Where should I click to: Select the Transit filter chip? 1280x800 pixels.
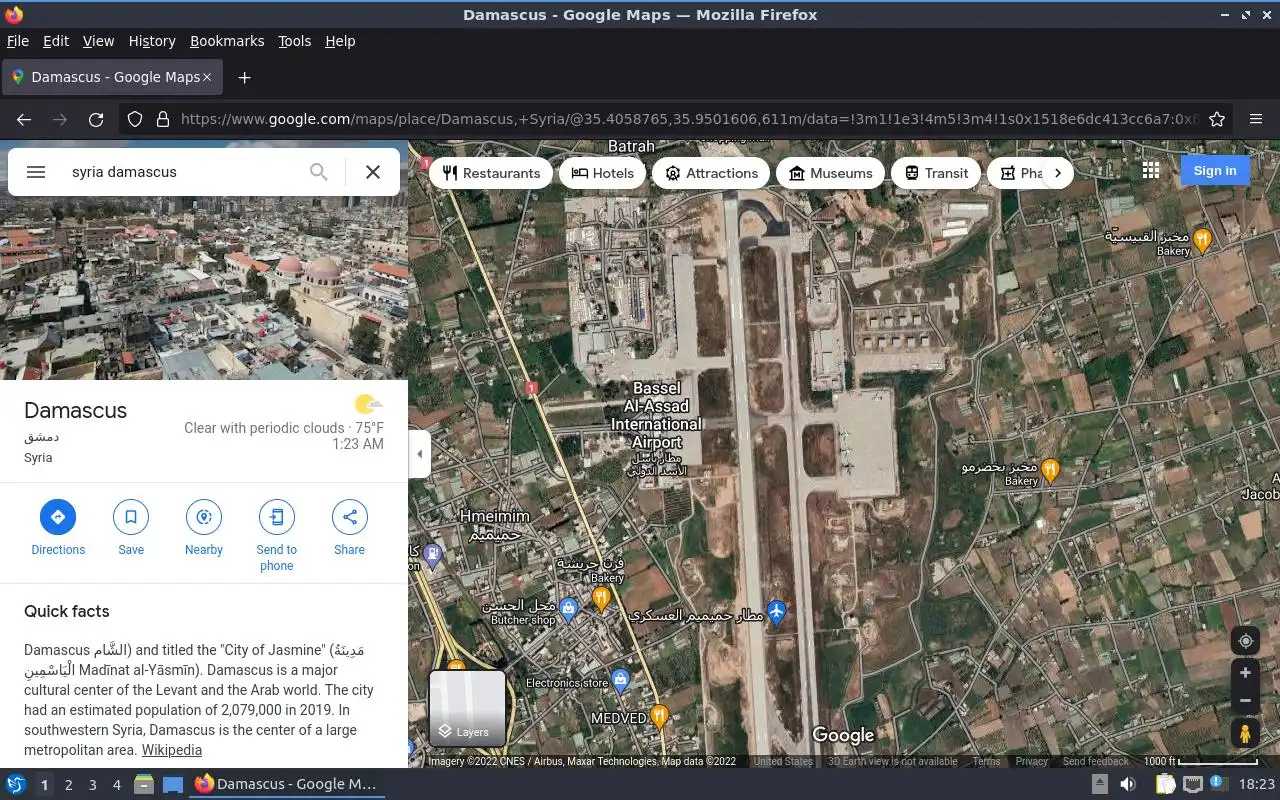(x=936, y=173)
